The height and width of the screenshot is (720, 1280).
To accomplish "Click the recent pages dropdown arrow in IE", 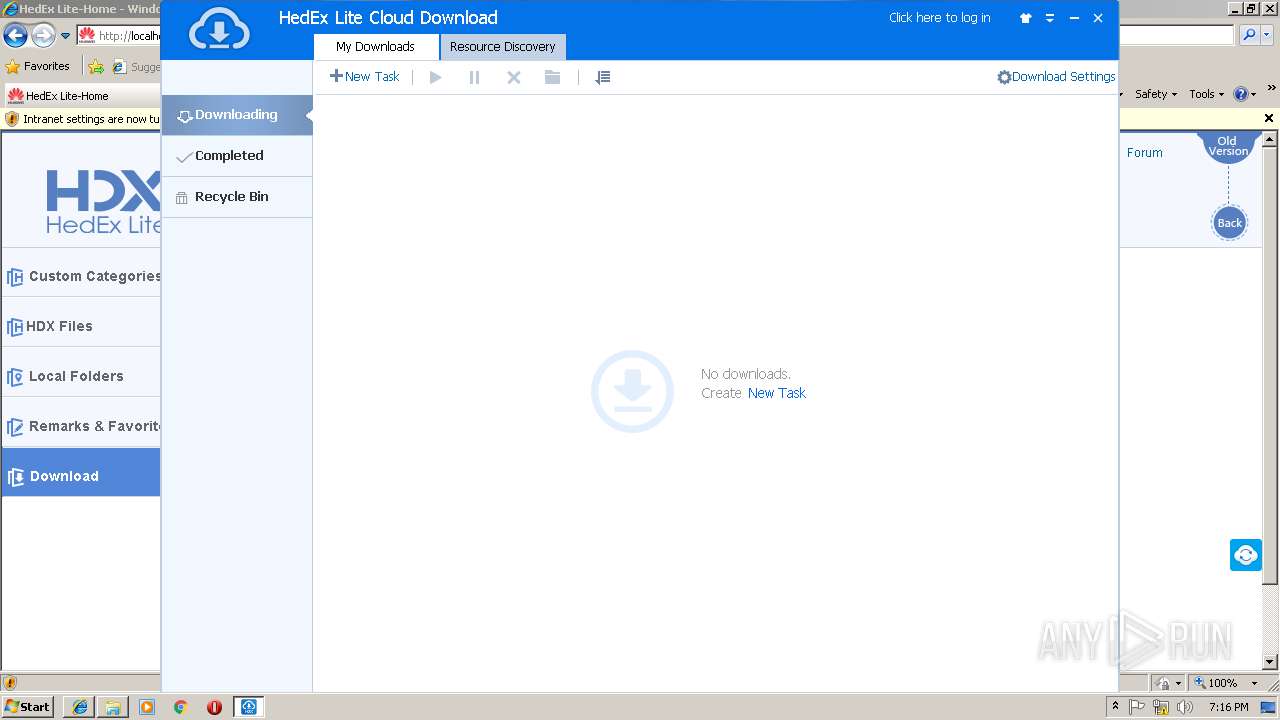I will click(65, 36).
